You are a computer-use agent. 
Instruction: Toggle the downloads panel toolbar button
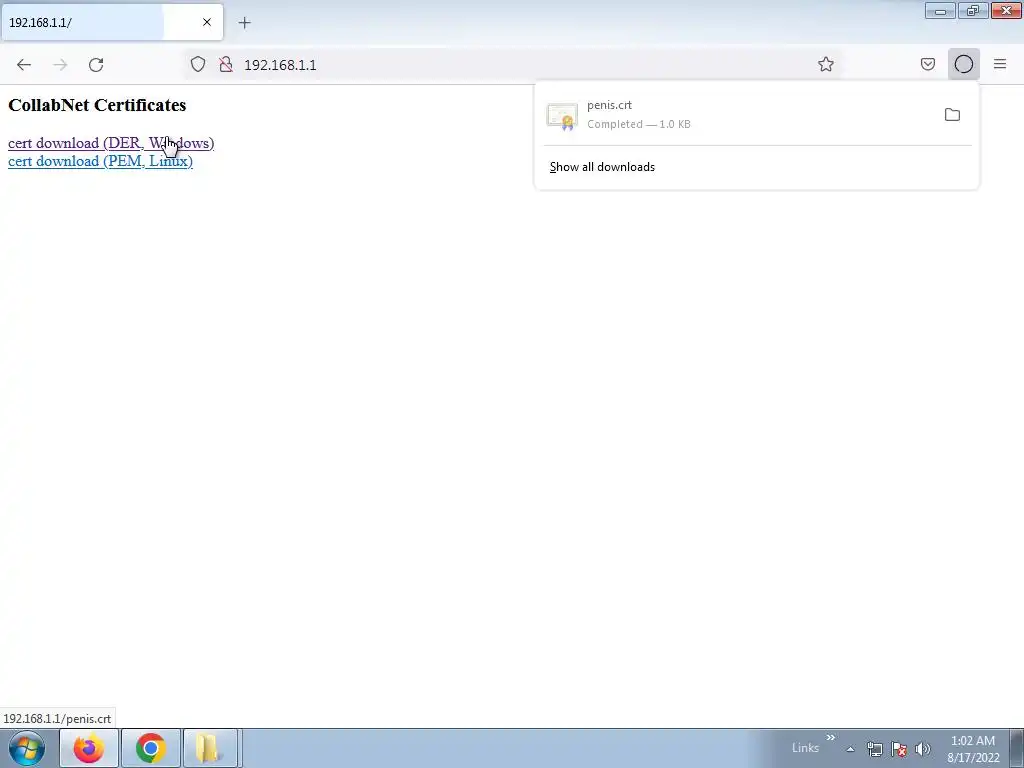(964, 64)
